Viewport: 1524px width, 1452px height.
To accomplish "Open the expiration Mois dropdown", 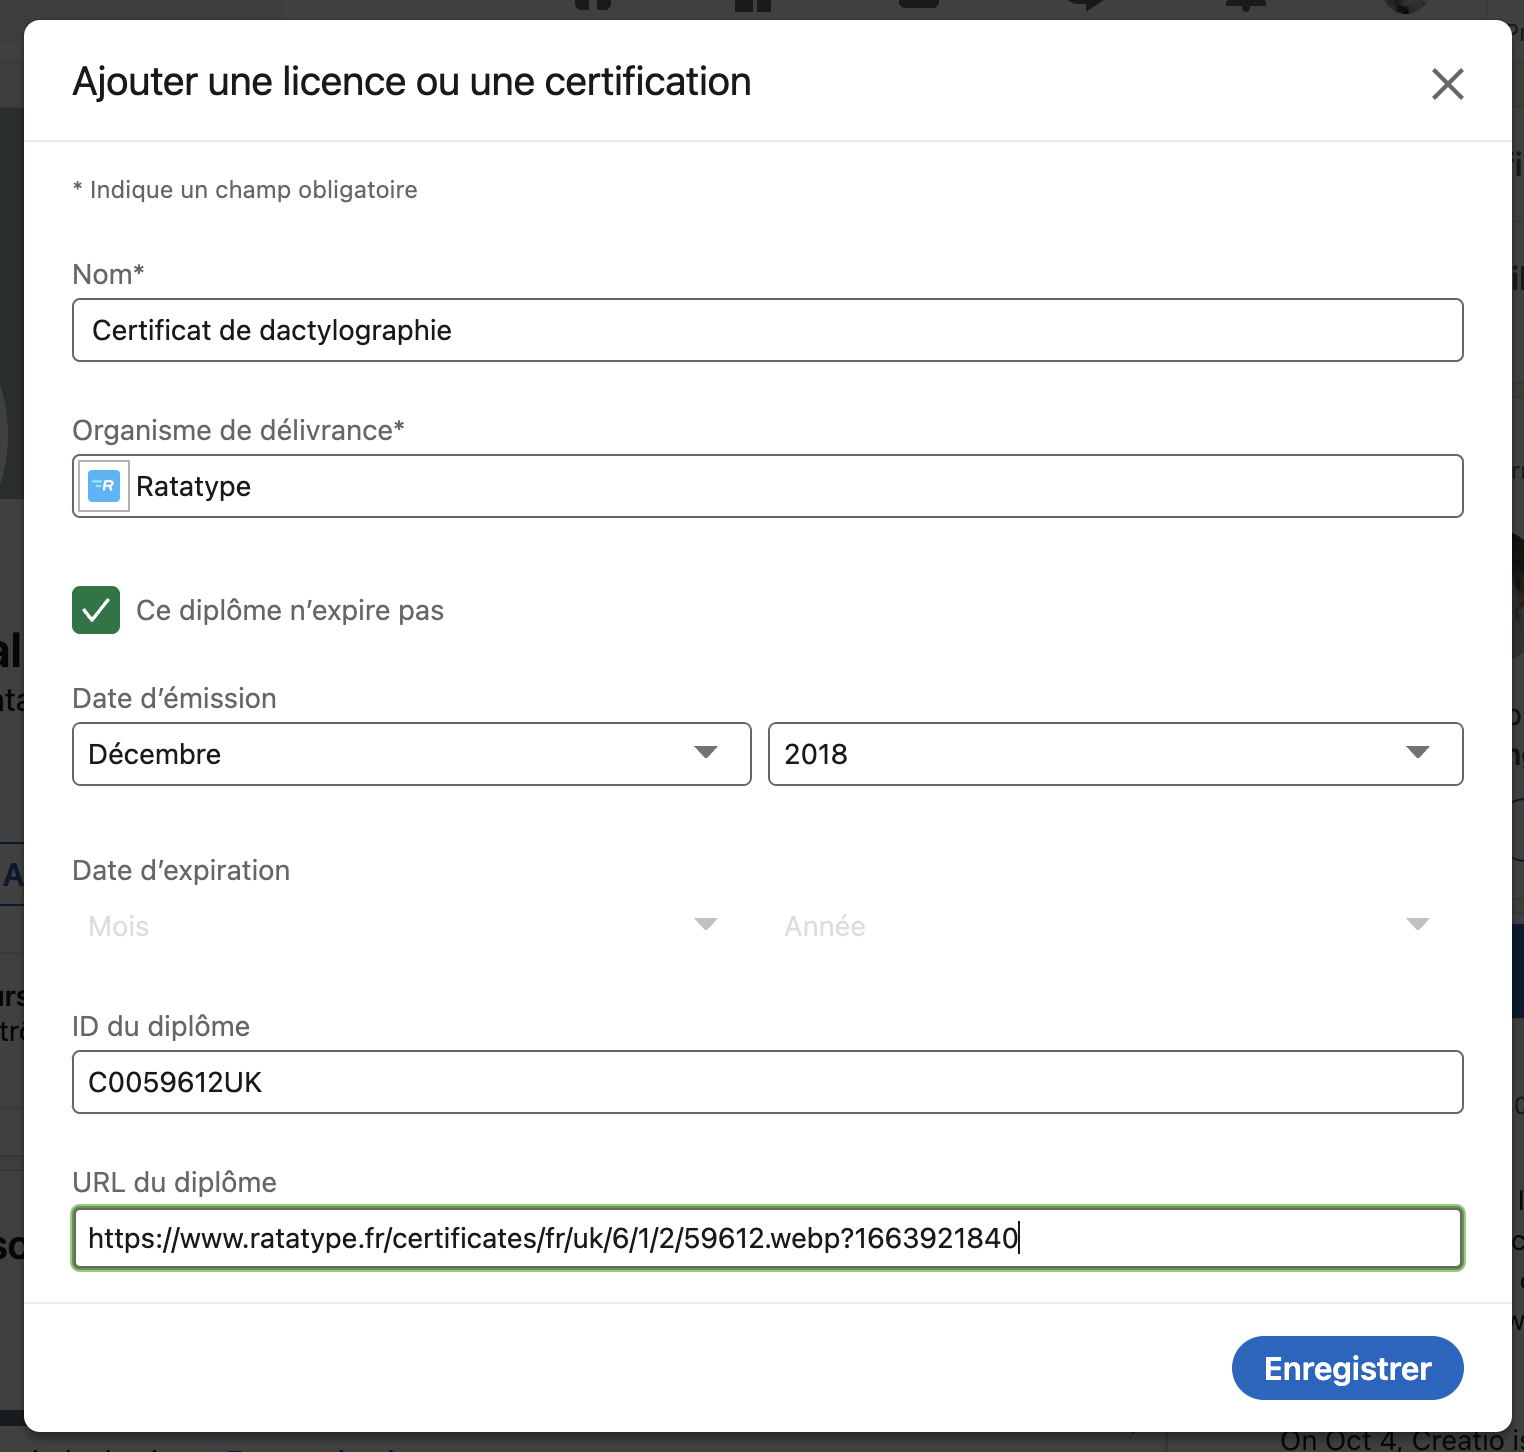I will pos(411,926).
